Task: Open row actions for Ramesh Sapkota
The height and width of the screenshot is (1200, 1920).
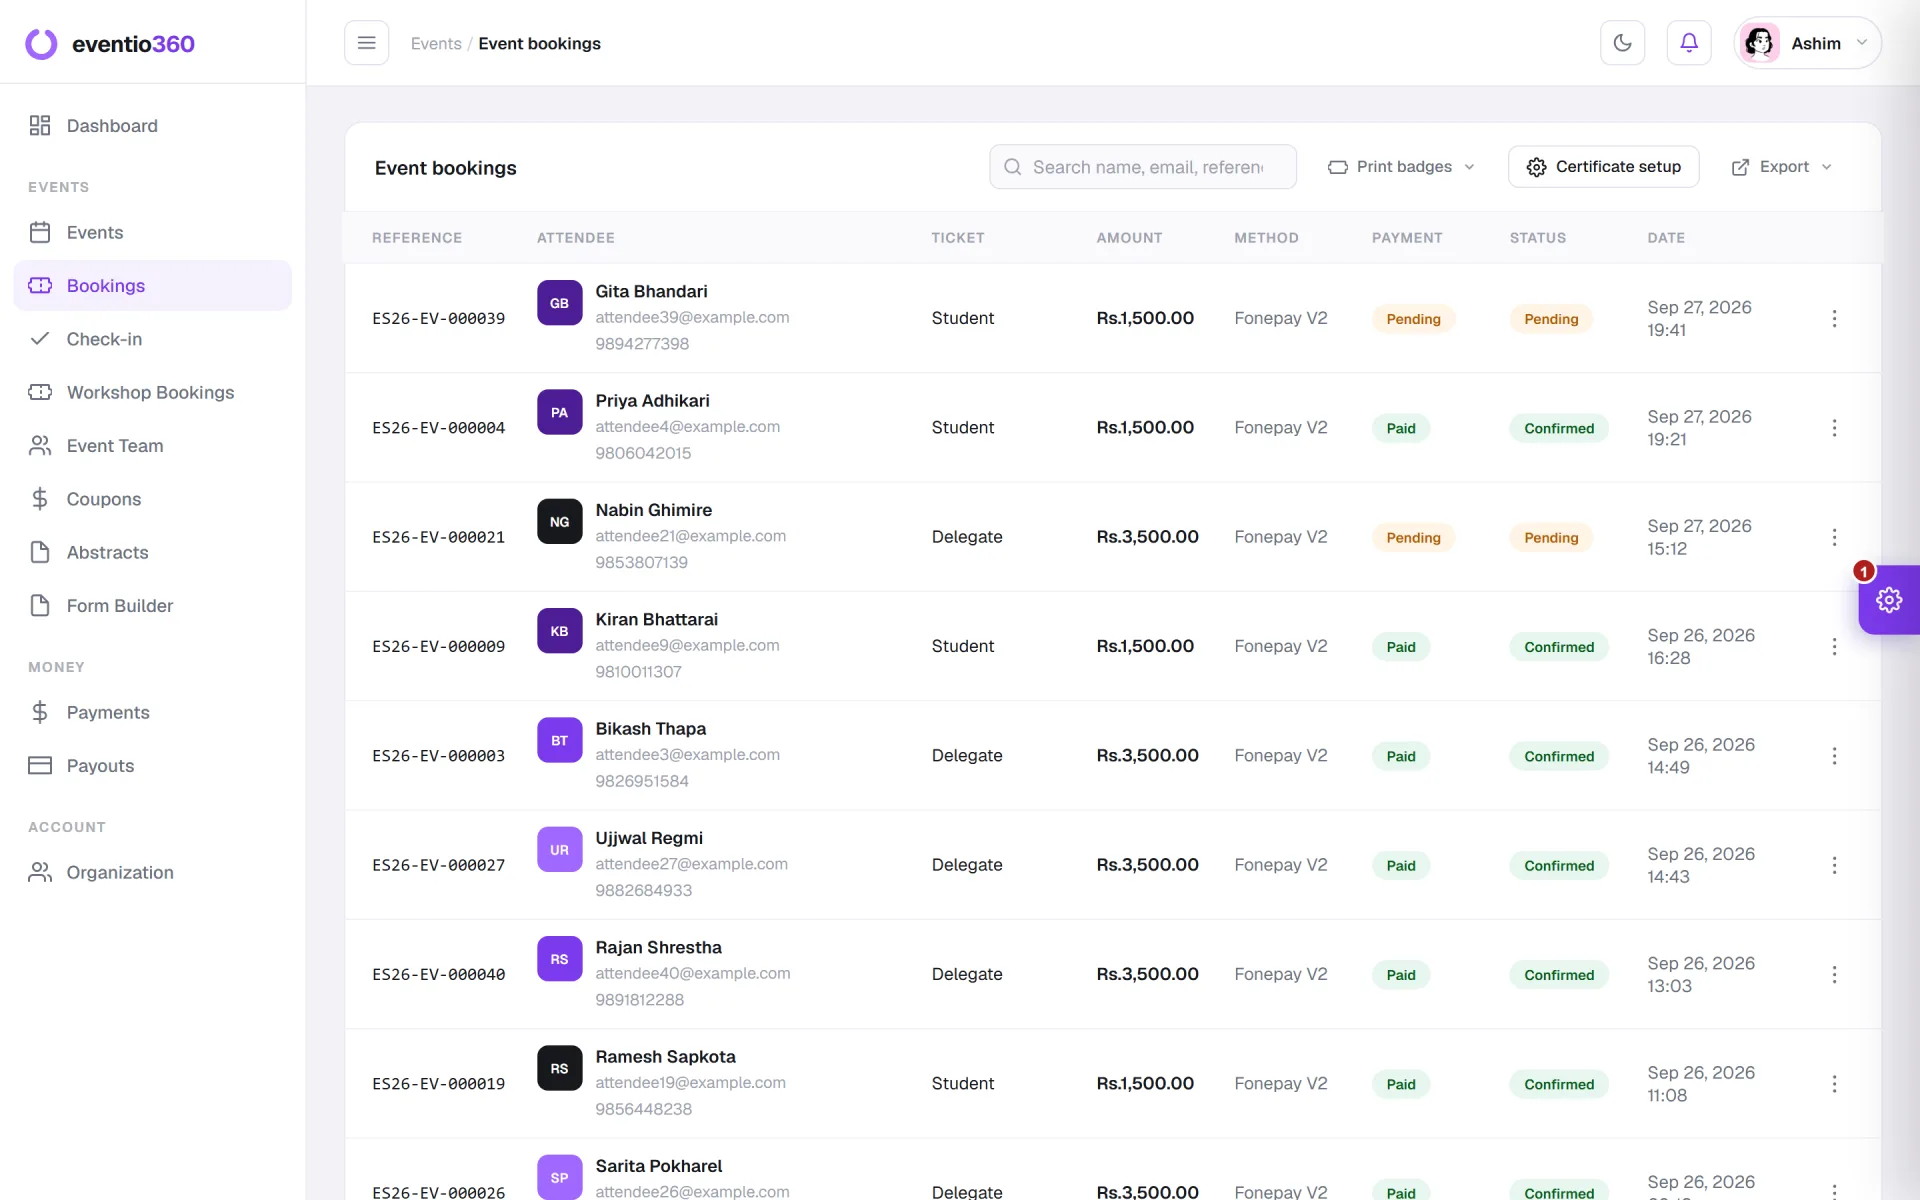Action: click(1834, 1084)
